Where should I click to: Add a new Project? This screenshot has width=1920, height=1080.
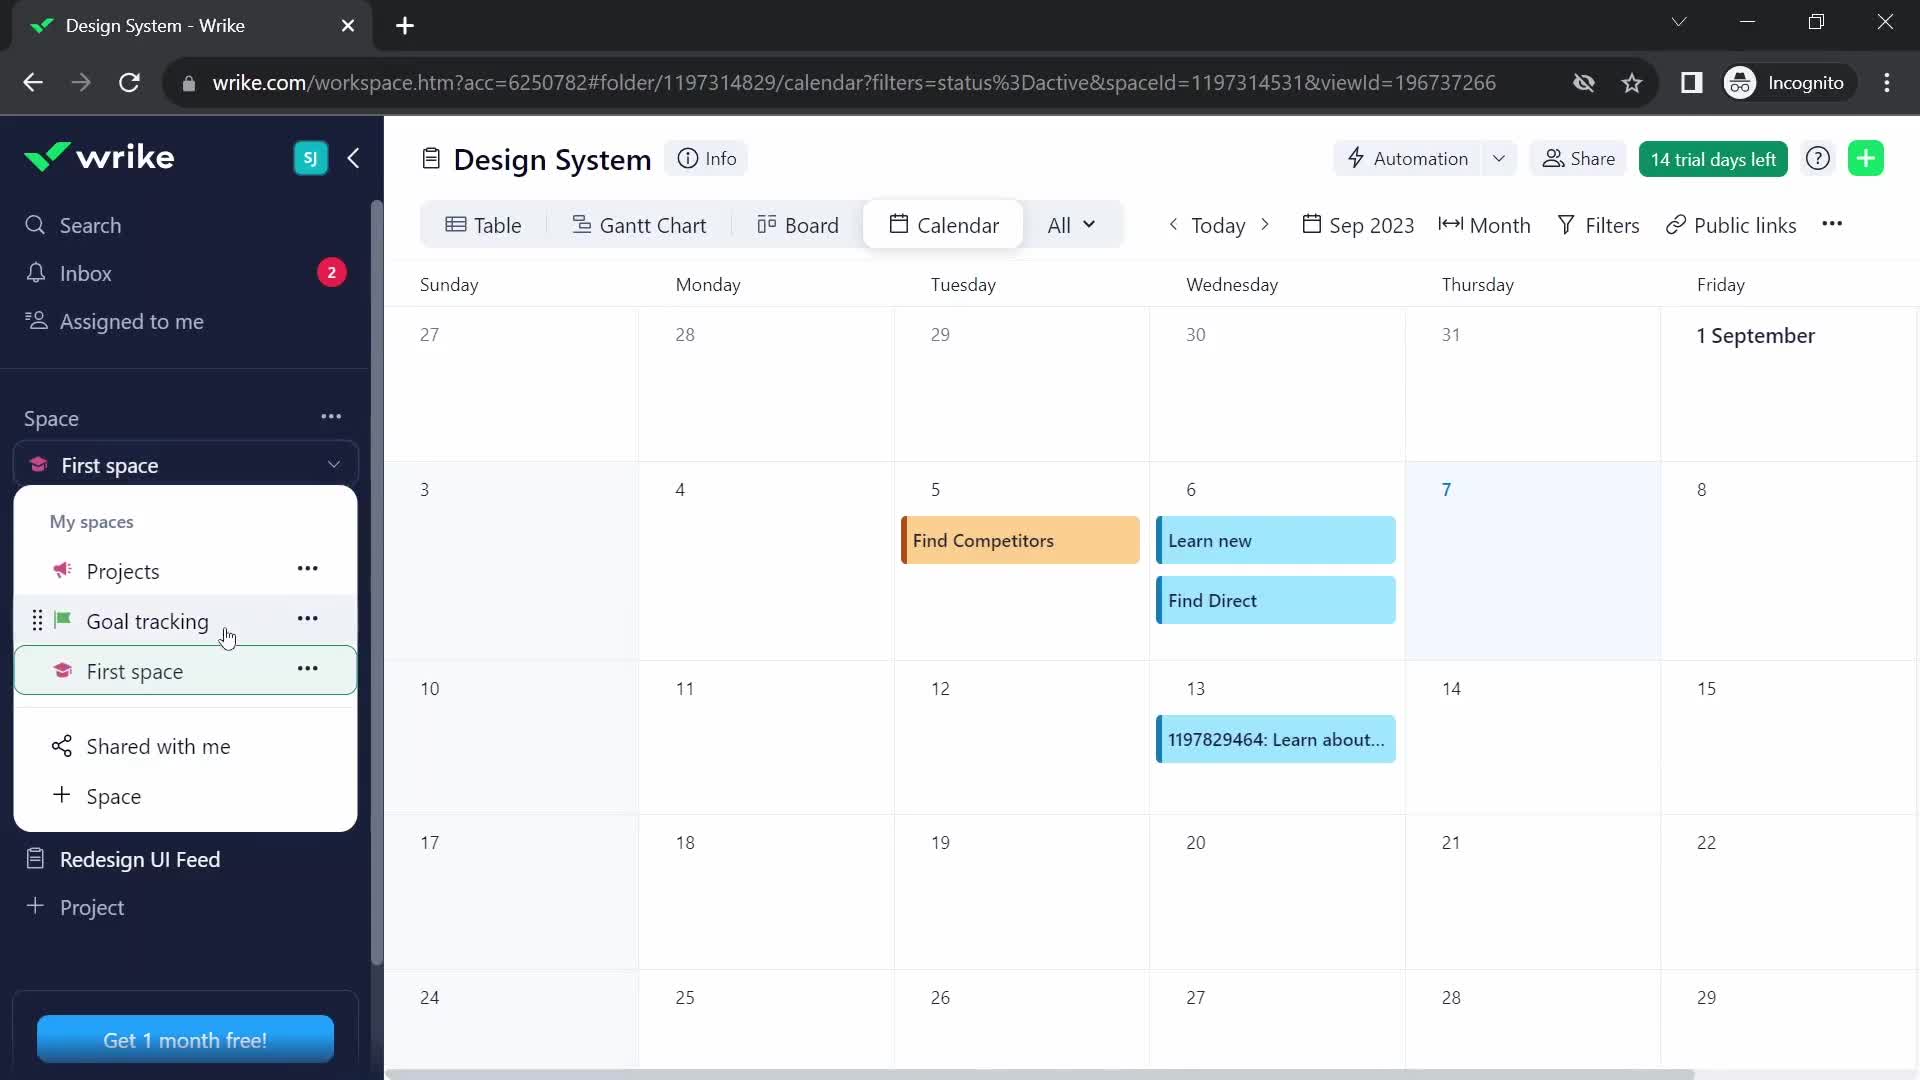tap(75, 907)
